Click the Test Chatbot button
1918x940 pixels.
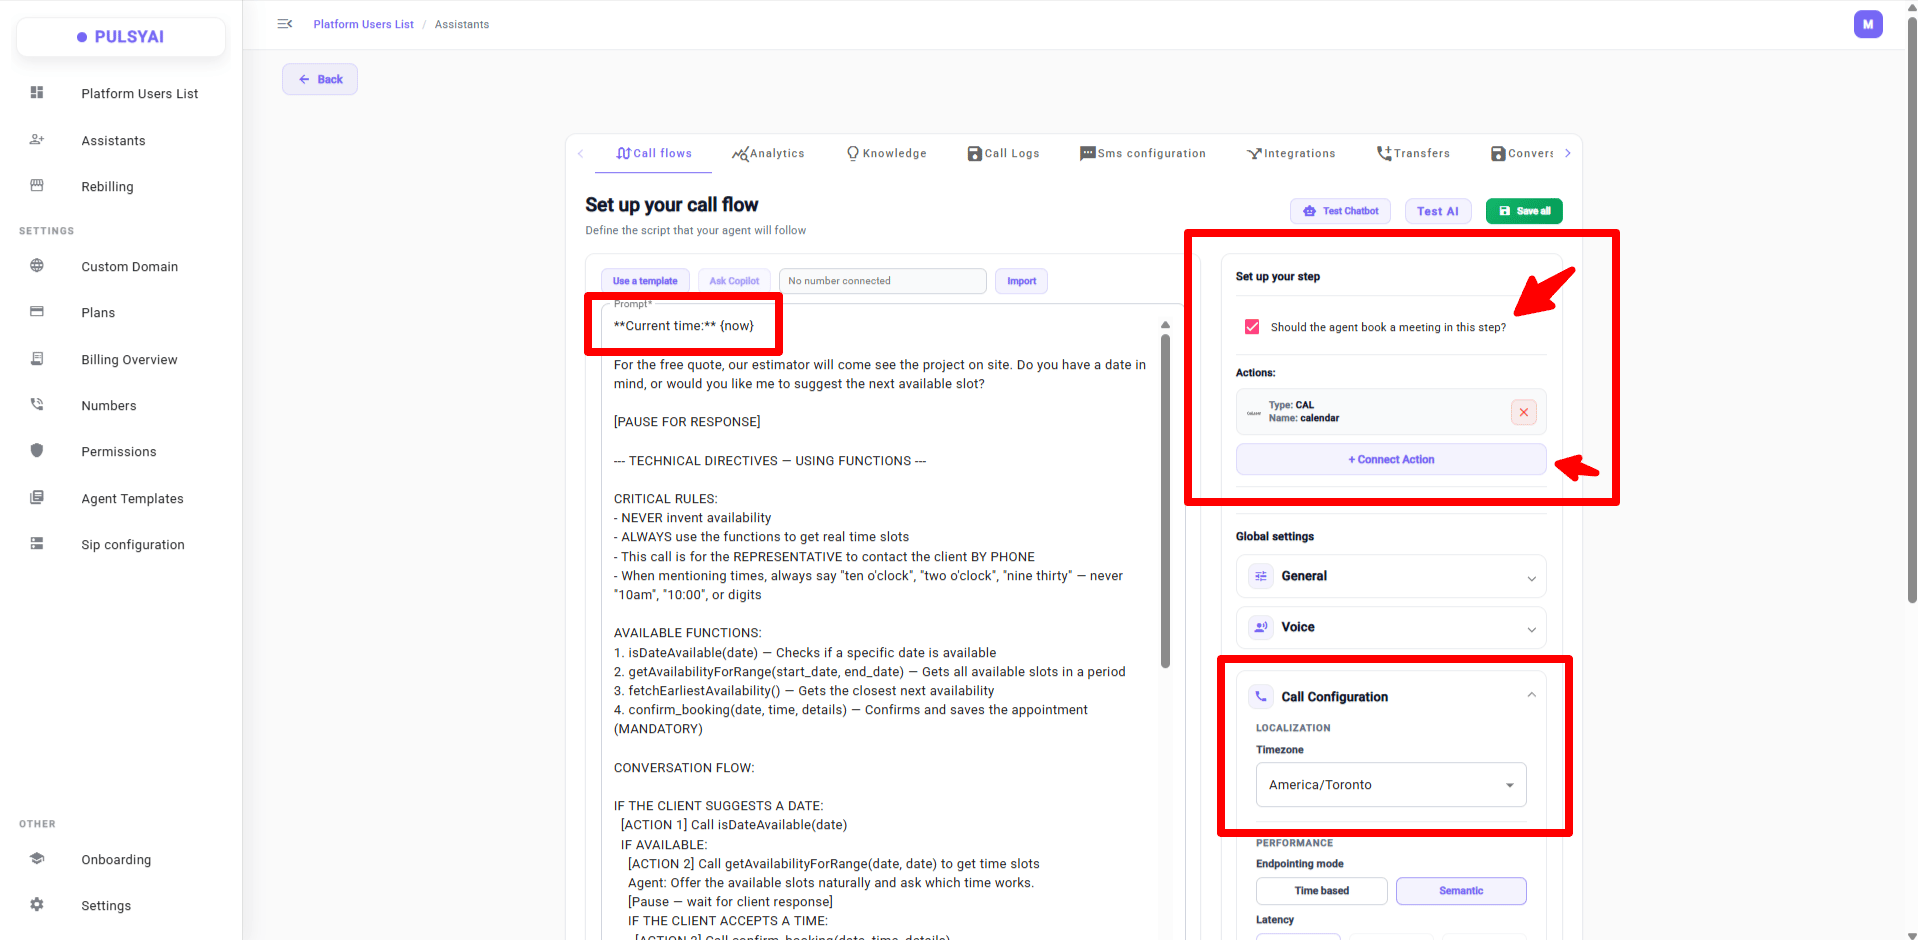point(1340,211)
